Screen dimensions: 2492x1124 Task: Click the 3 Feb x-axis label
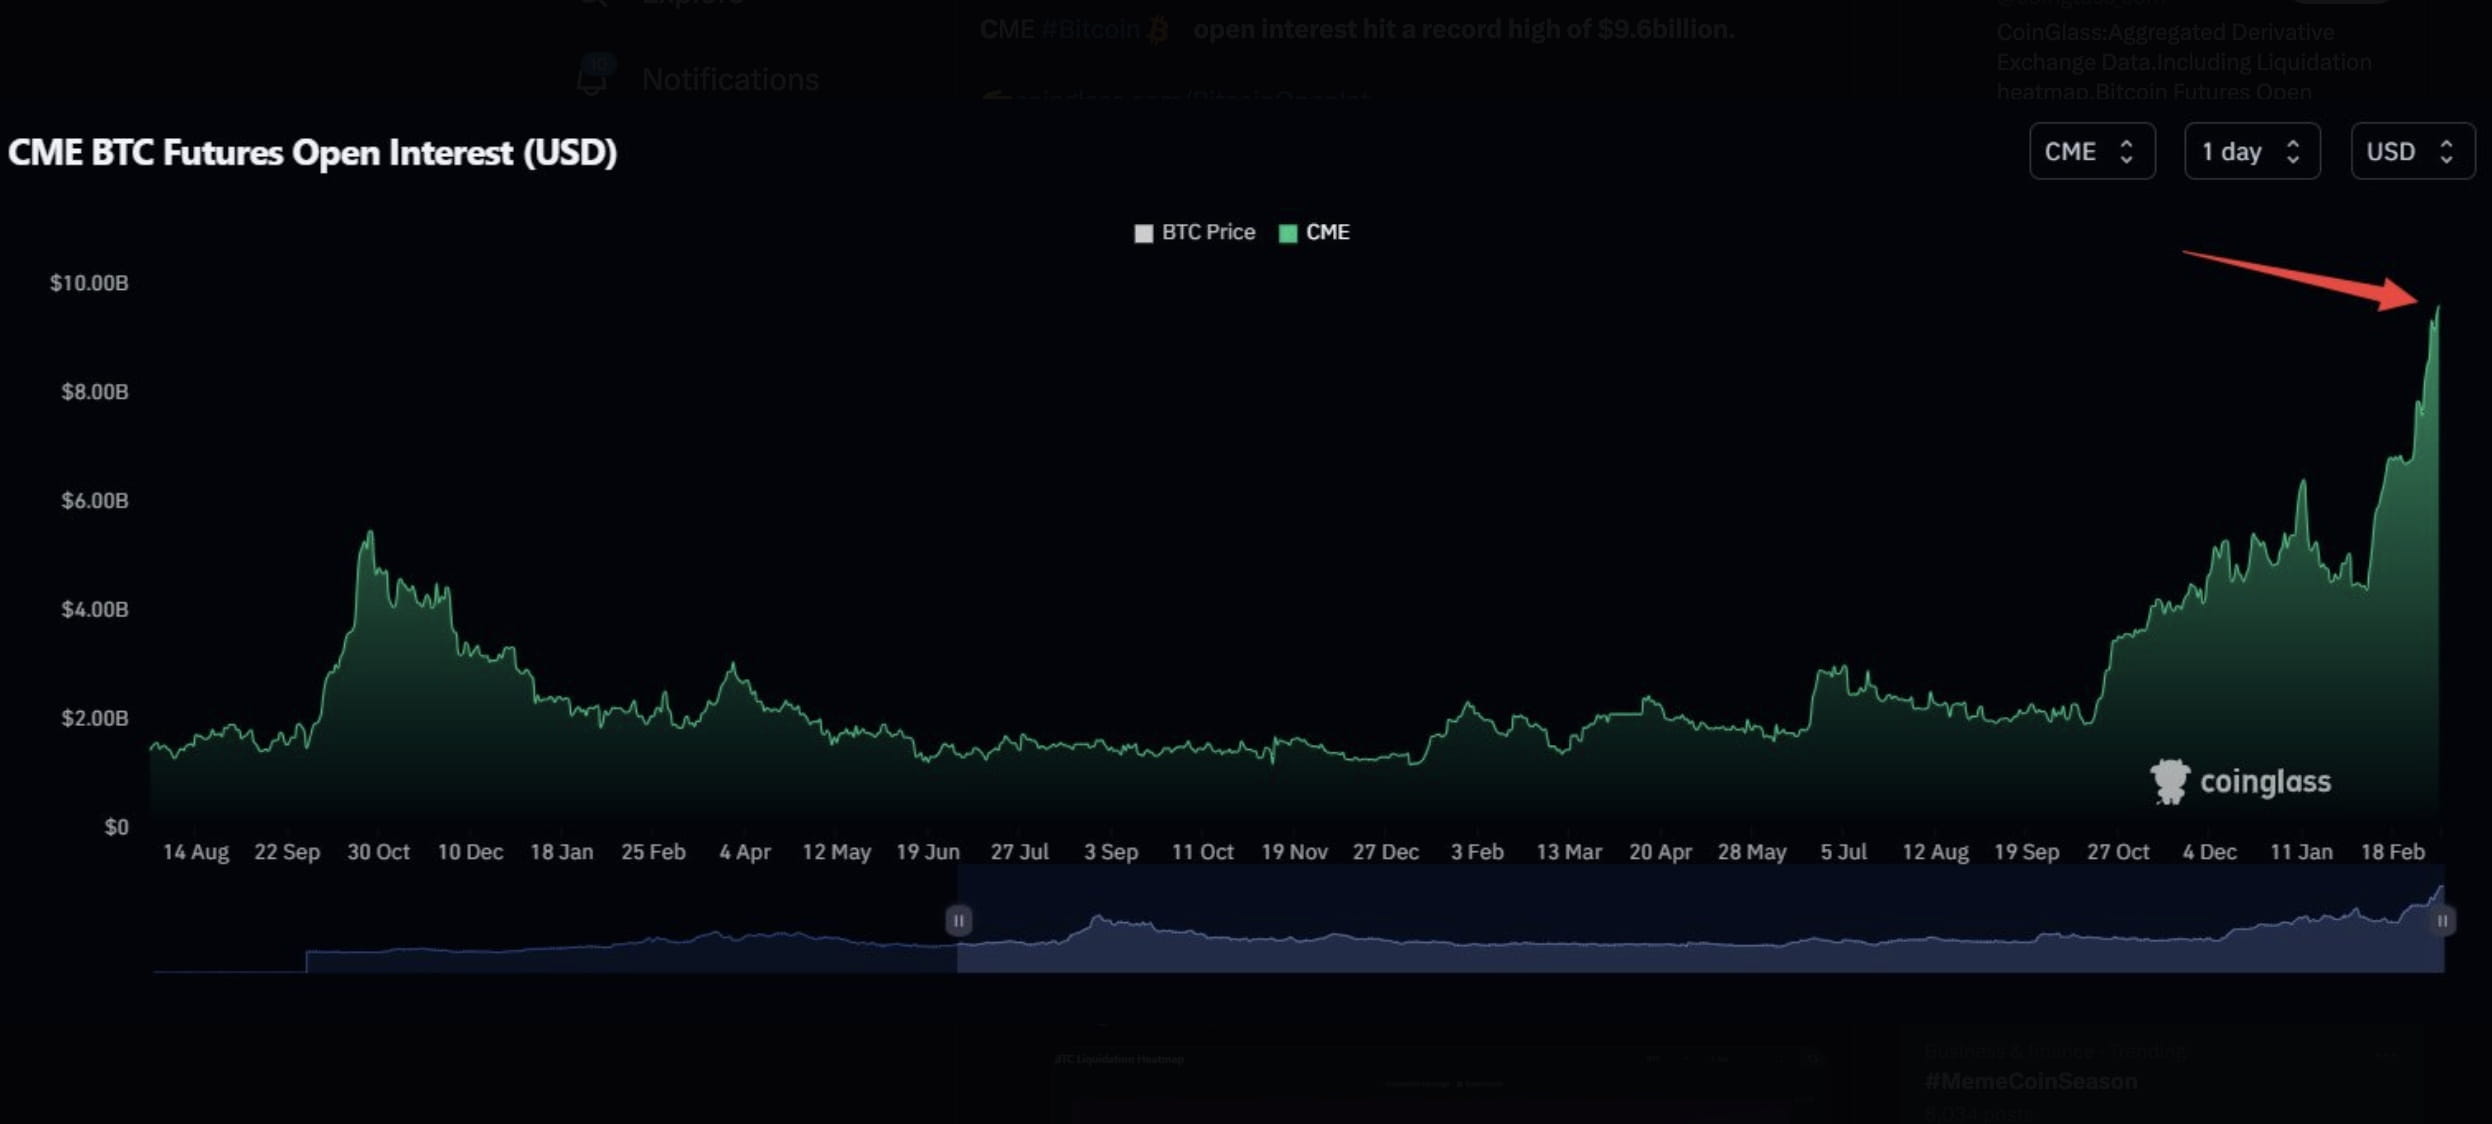tap(1477, 852)
